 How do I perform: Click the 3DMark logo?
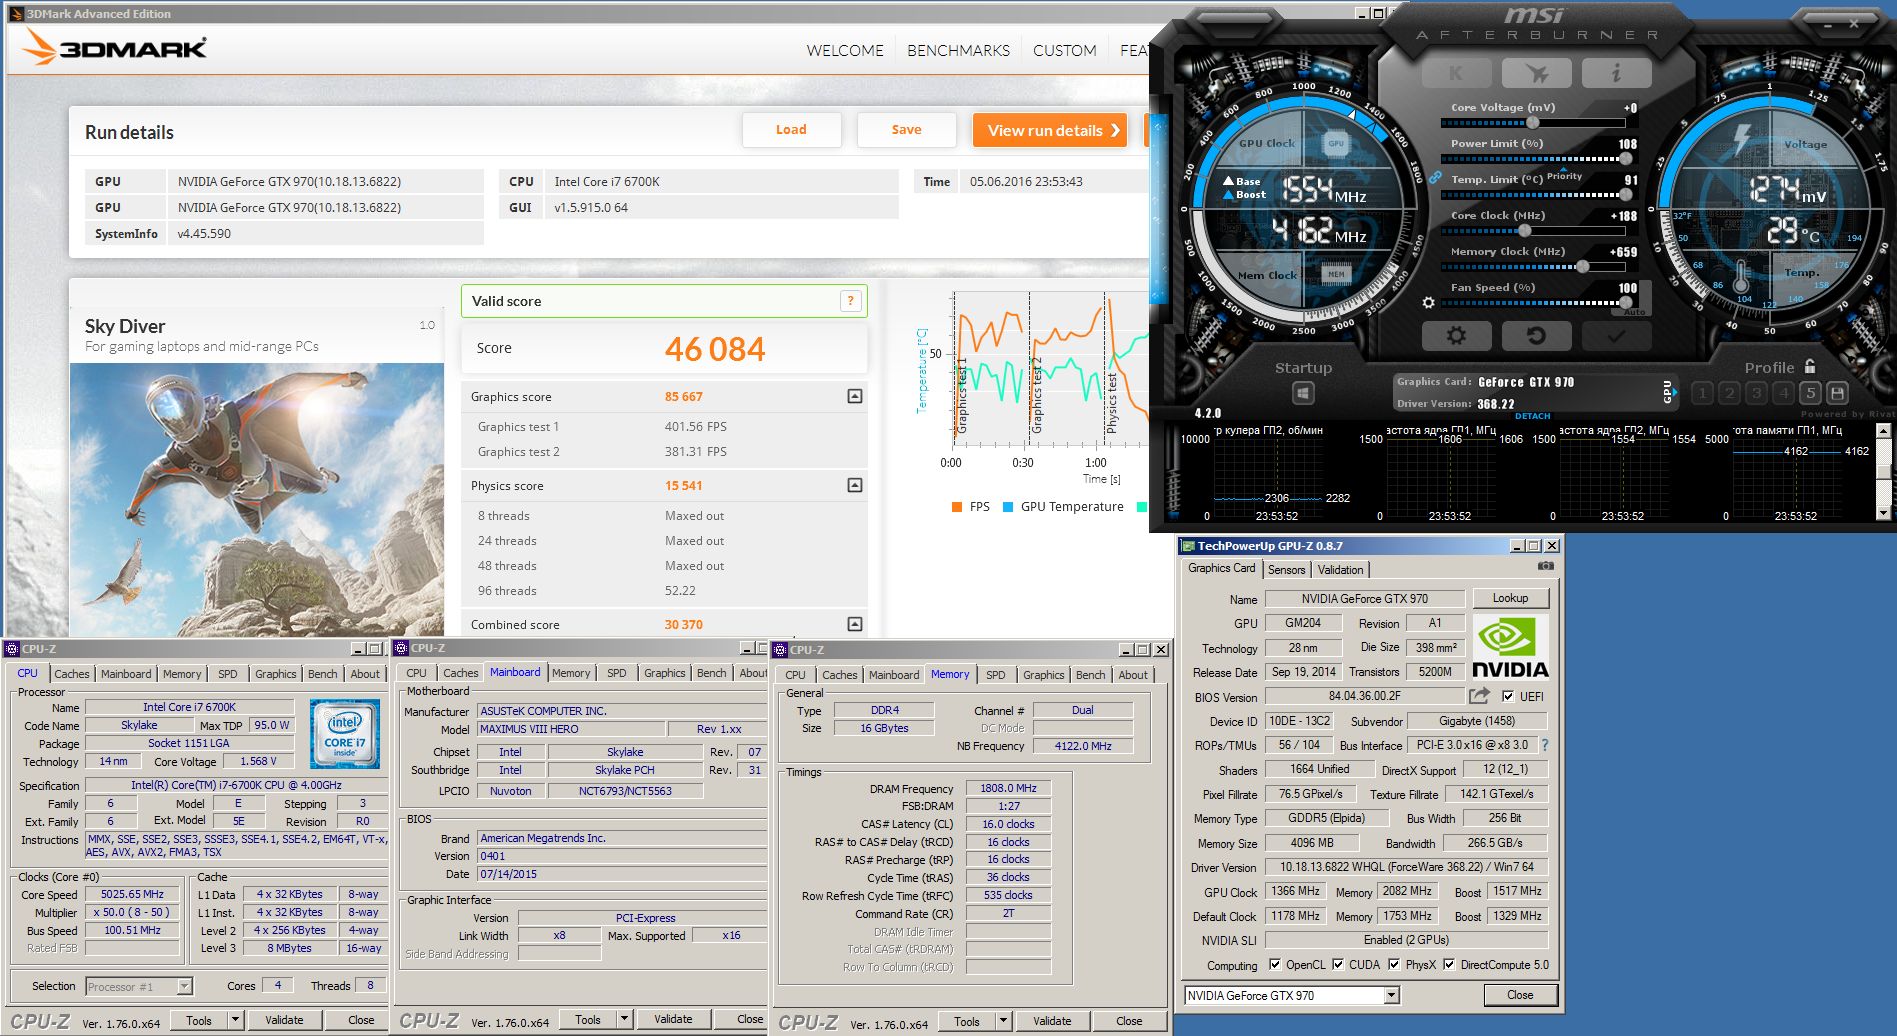[x=114, y=47]
